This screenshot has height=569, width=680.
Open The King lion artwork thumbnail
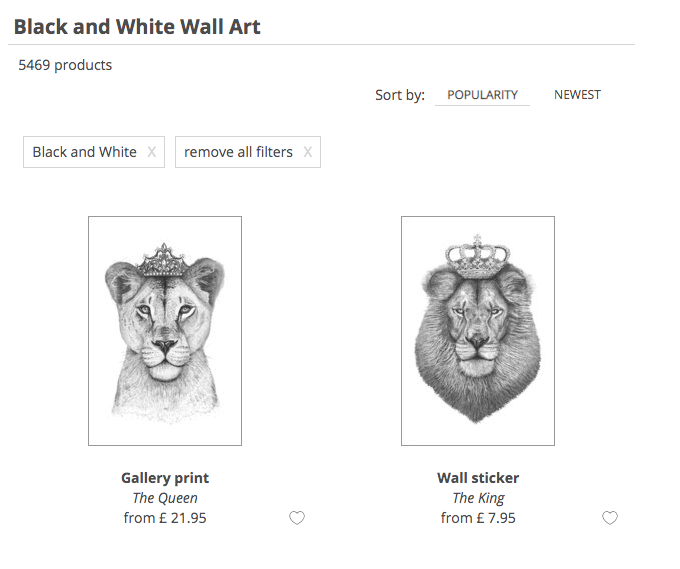coord(478,331)
